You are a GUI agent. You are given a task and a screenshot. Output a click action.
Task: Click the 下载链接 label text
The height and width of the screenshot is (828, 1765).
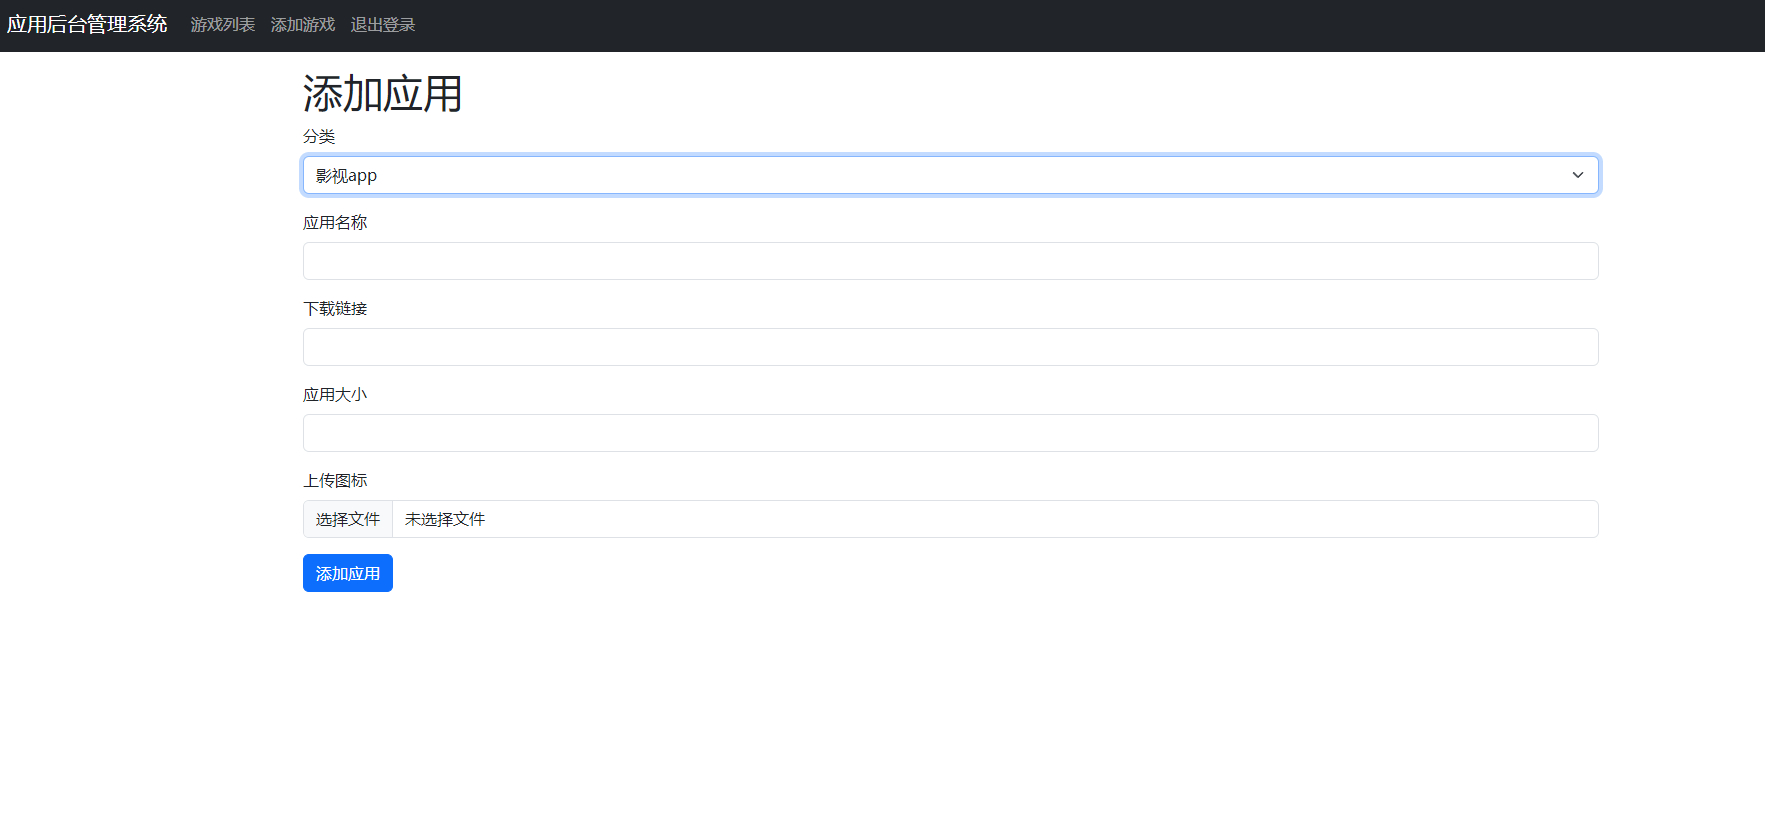tap(335, 309)
